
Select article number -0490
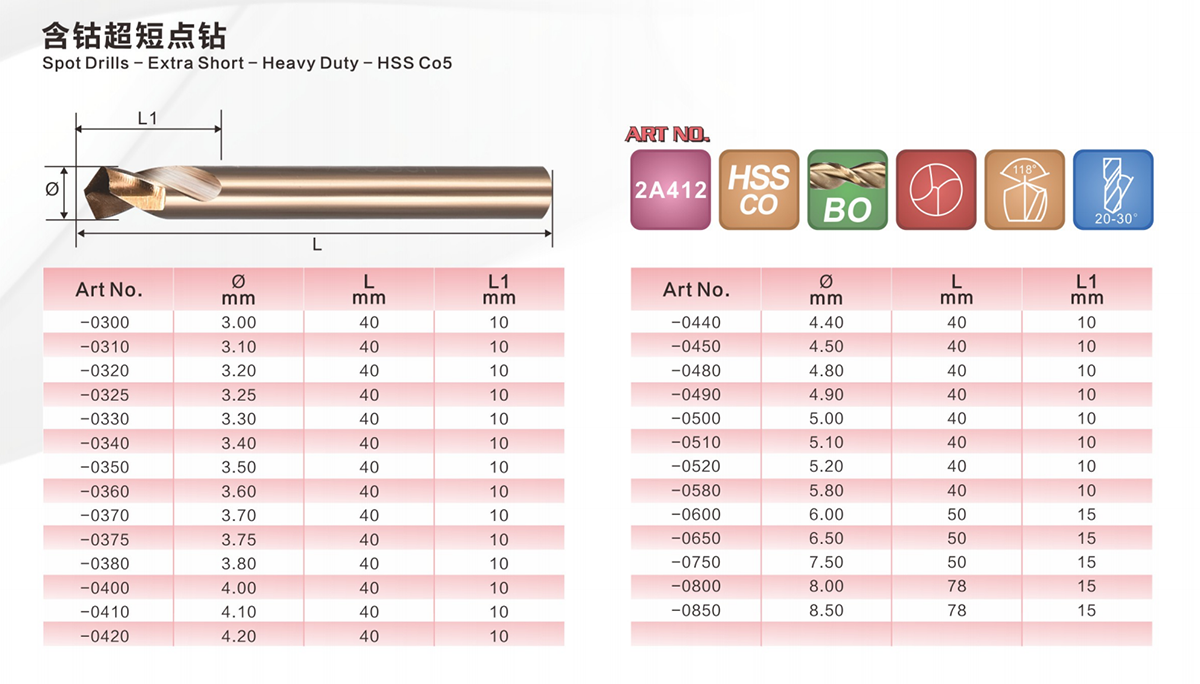click(x=695, y=394)
